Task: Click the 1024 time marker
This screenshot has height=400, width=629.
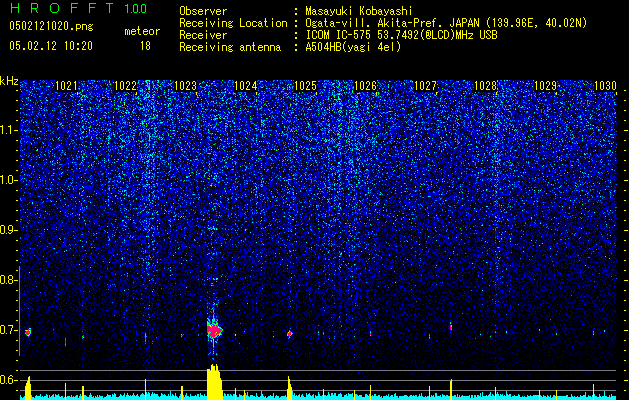Action: [x=246, y=86]
